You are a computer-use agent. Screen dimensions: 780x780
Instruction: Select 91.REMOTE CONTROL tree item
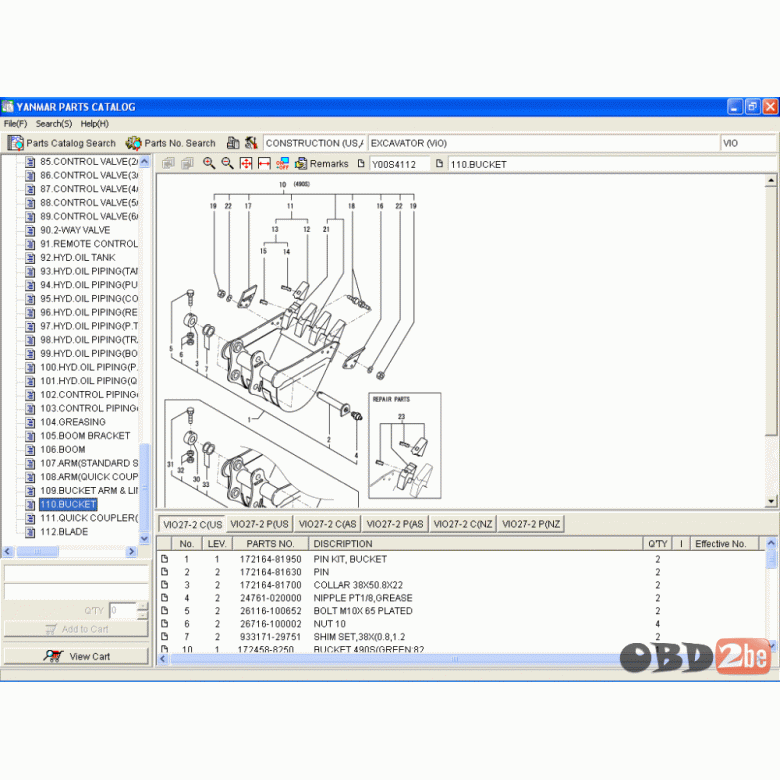89,244
